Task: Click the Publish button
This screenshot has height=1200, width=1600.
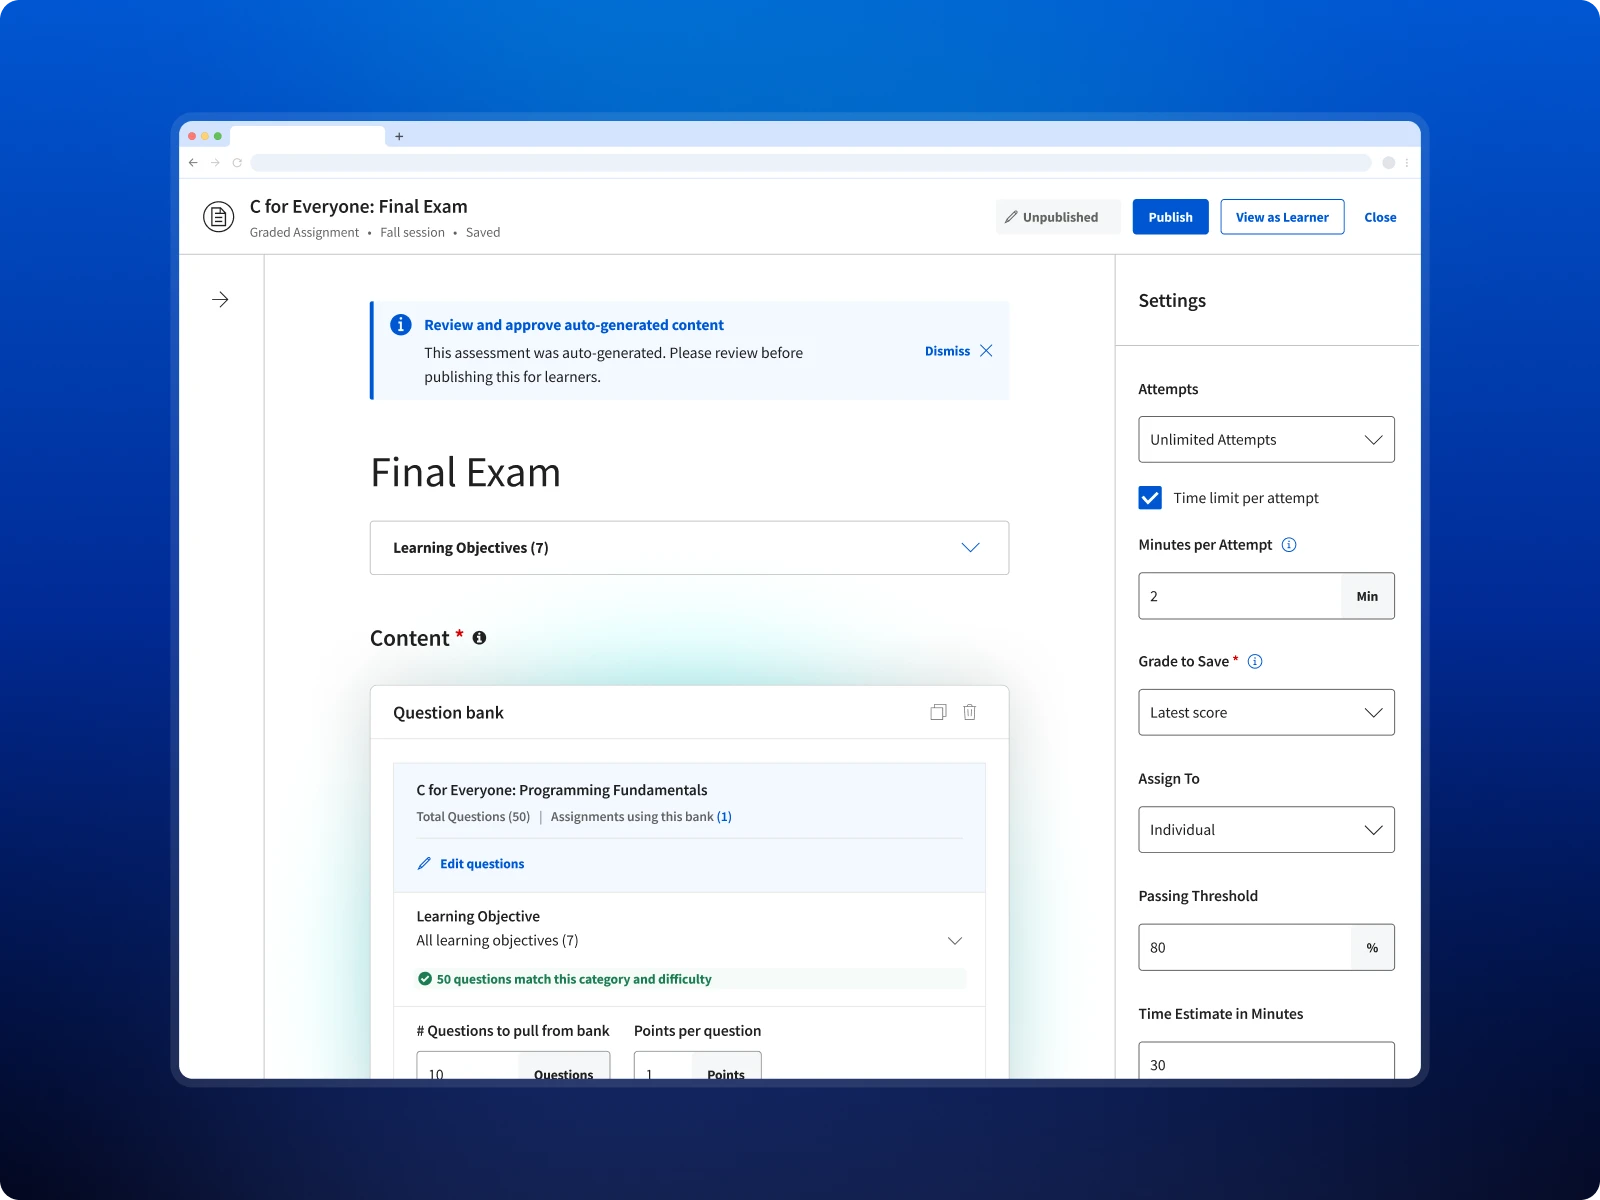Action: (1170, 217)
